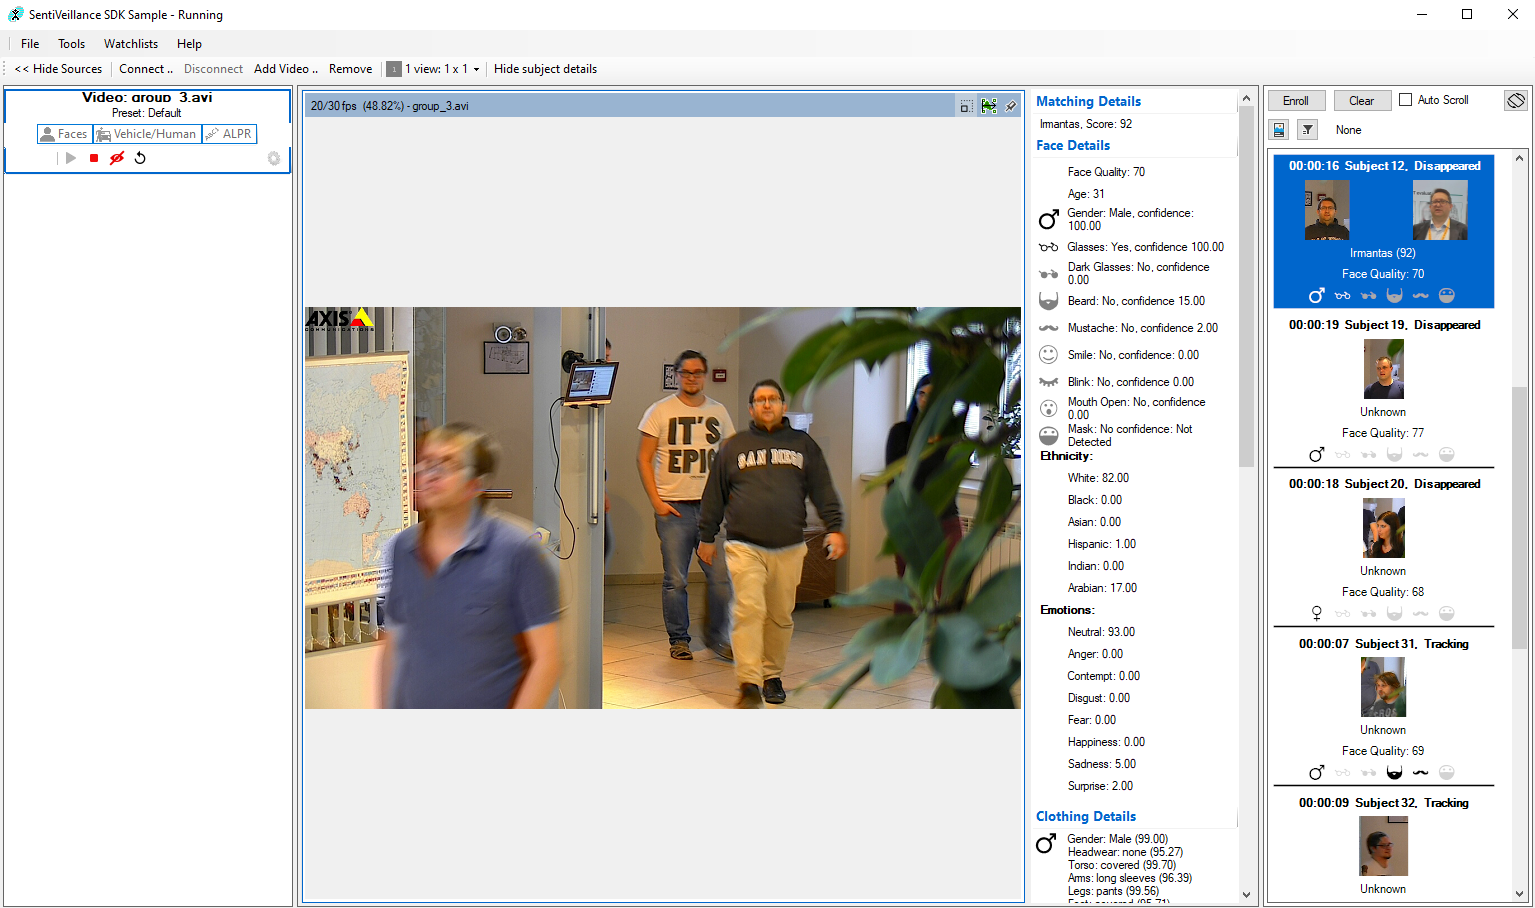Open the subject filter funnel dropdown
The width and height of the screenshot is (1535, 908).
pyautogui.click(x=1307, y=130)
